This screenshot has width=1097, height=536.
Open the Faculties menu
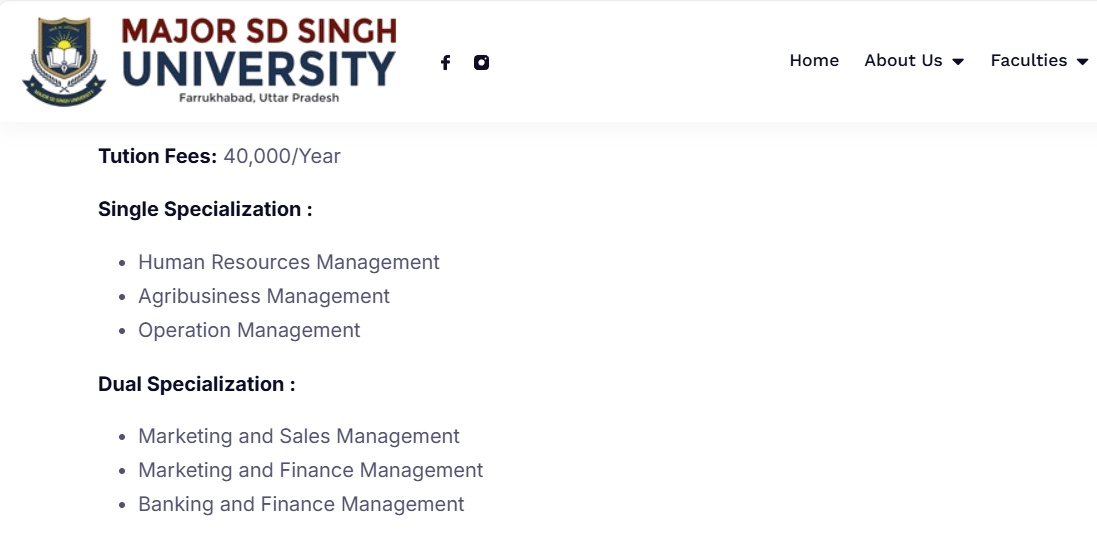pyautogui.click(x=1028, y=61)
